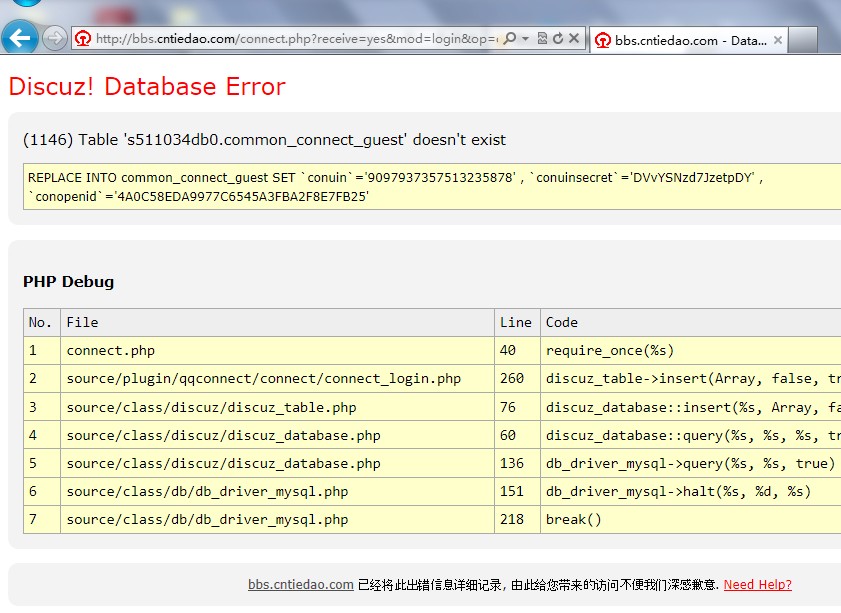Click row number 7 cell
841x613 pixels.
coord(41,519)
